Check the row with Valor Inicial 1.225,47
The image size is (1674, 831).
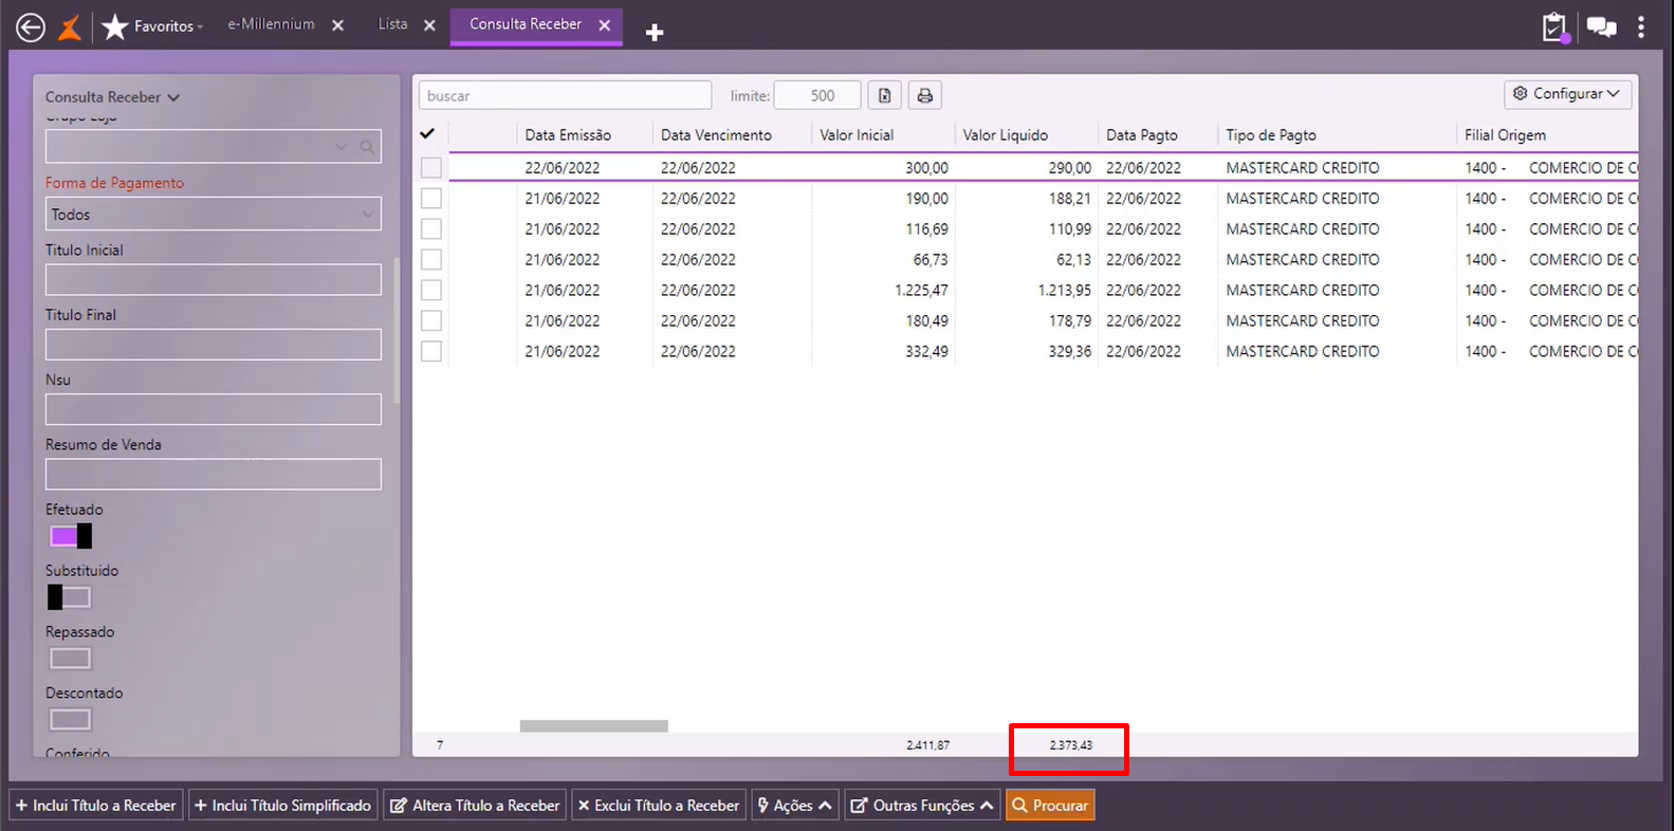pyautogui.click(x=431, y=290)
